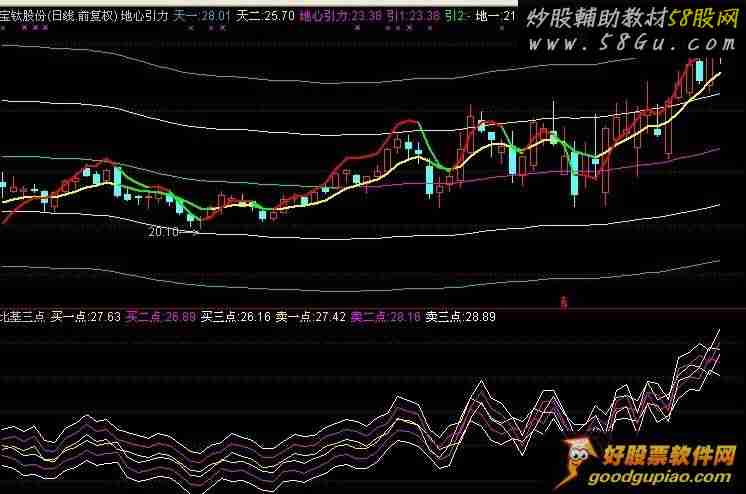Click the 买一点:27.63 value label
The height and width of the screenshot is (494, 746).
[x=86, y=317]
